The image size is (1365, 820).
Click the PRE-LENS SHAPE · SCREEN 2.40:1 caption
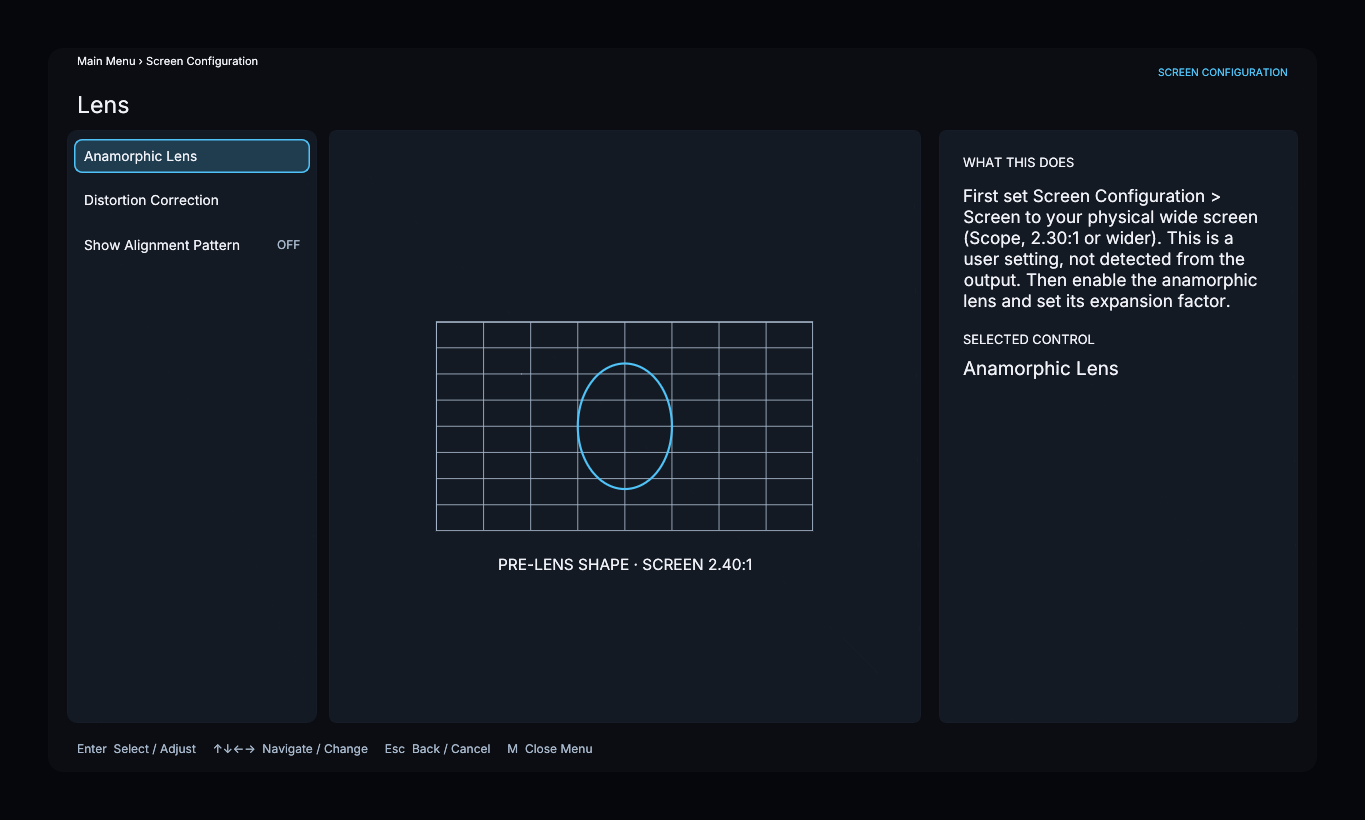(x=625, y=565)
